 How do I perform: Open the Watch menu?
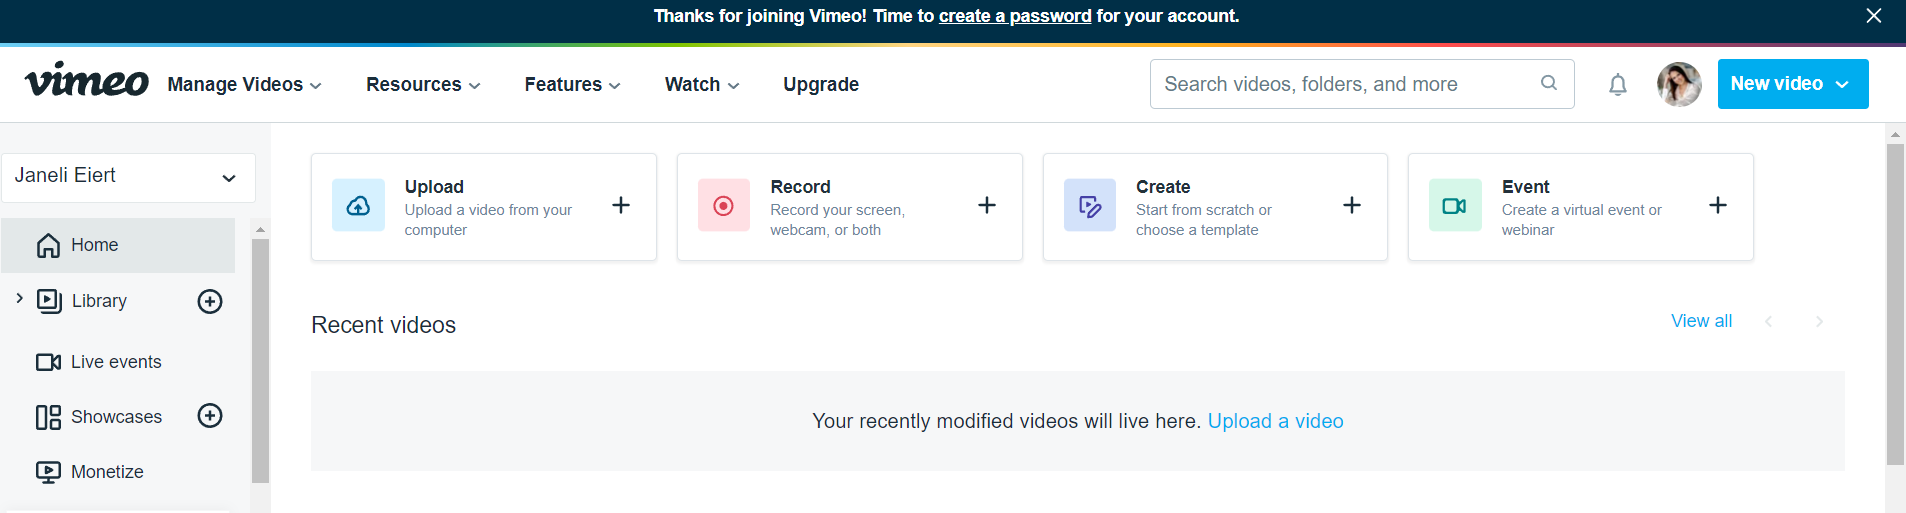[x=701, y=85]
